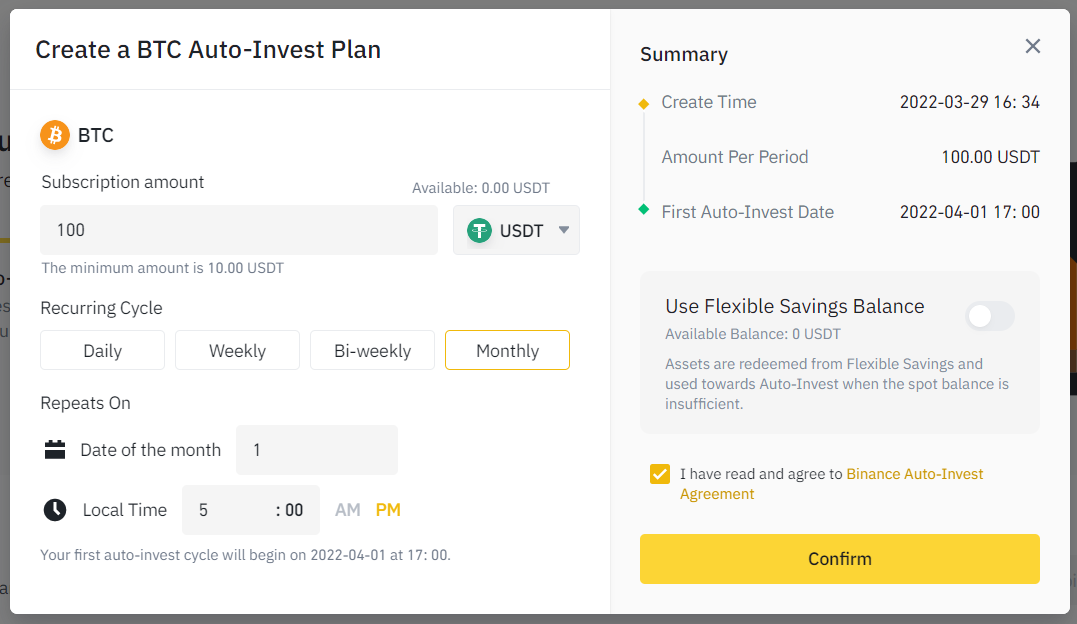Click the green Tether USDT icon
The height and width of the screenshot is (624, 1077).
click(x=480, y=231)
